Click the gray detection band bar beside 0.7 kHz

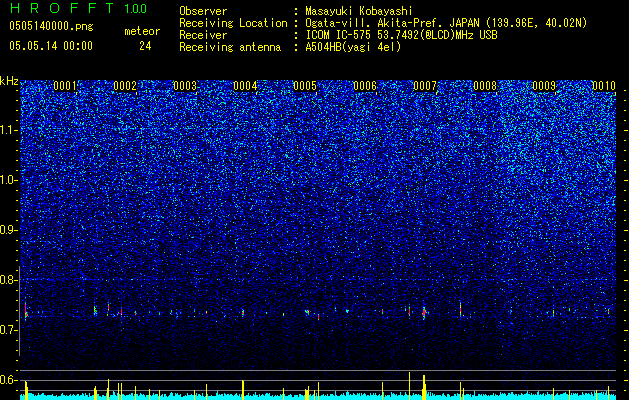click(x=19, y=311)
